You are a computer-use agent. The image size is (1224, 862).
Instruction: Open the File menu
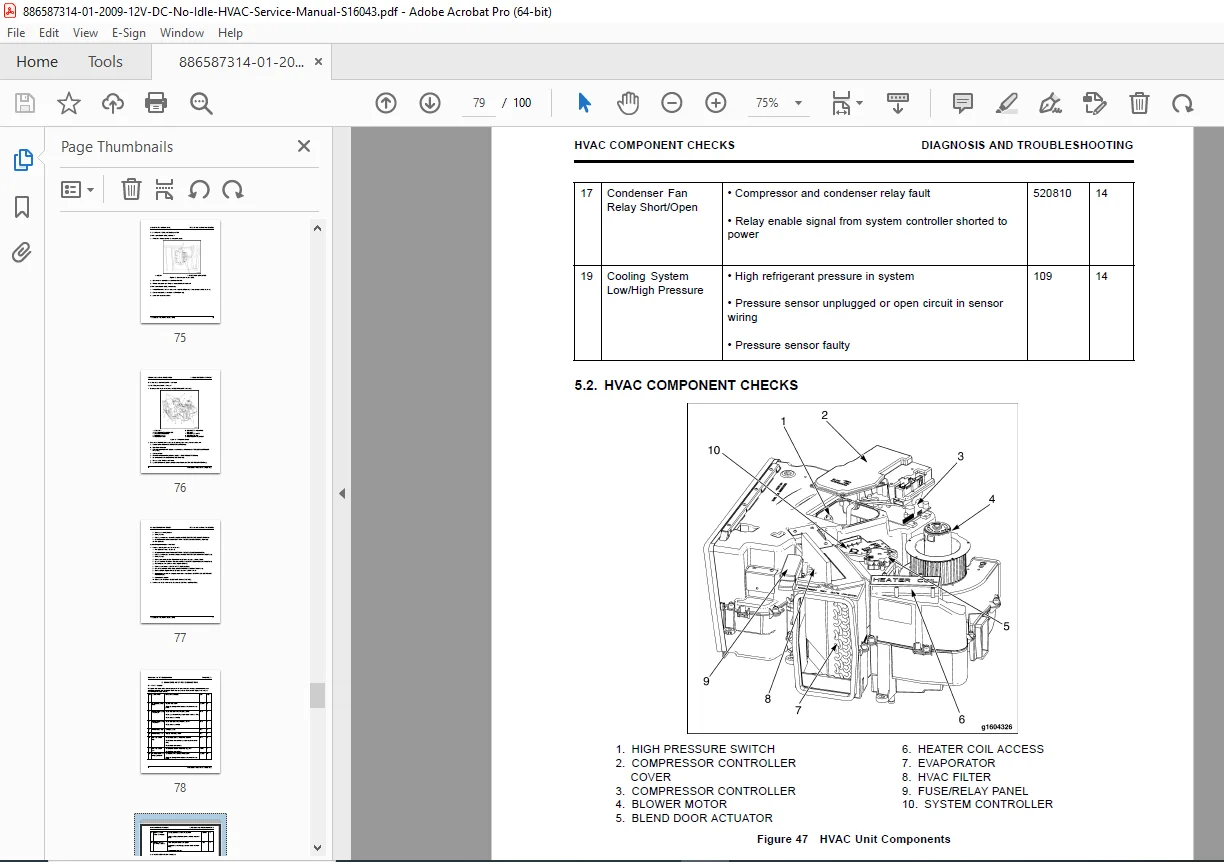(x=16, y=33)
